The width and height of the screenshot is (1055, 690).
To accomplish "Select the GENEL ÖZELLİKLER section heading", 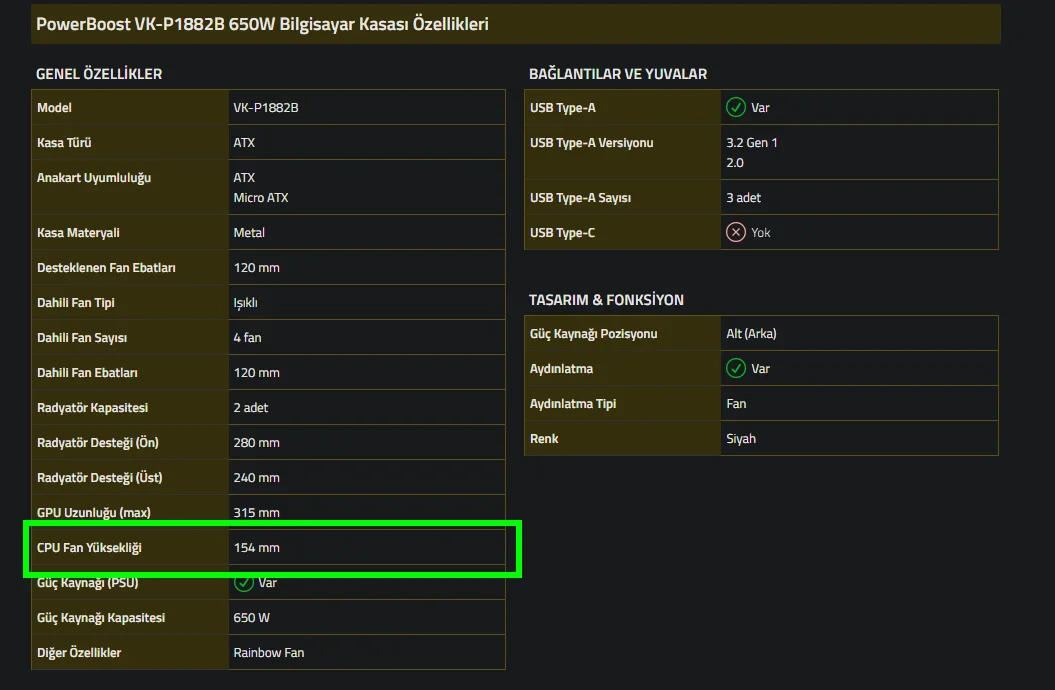I will click(x=99, y=74).
